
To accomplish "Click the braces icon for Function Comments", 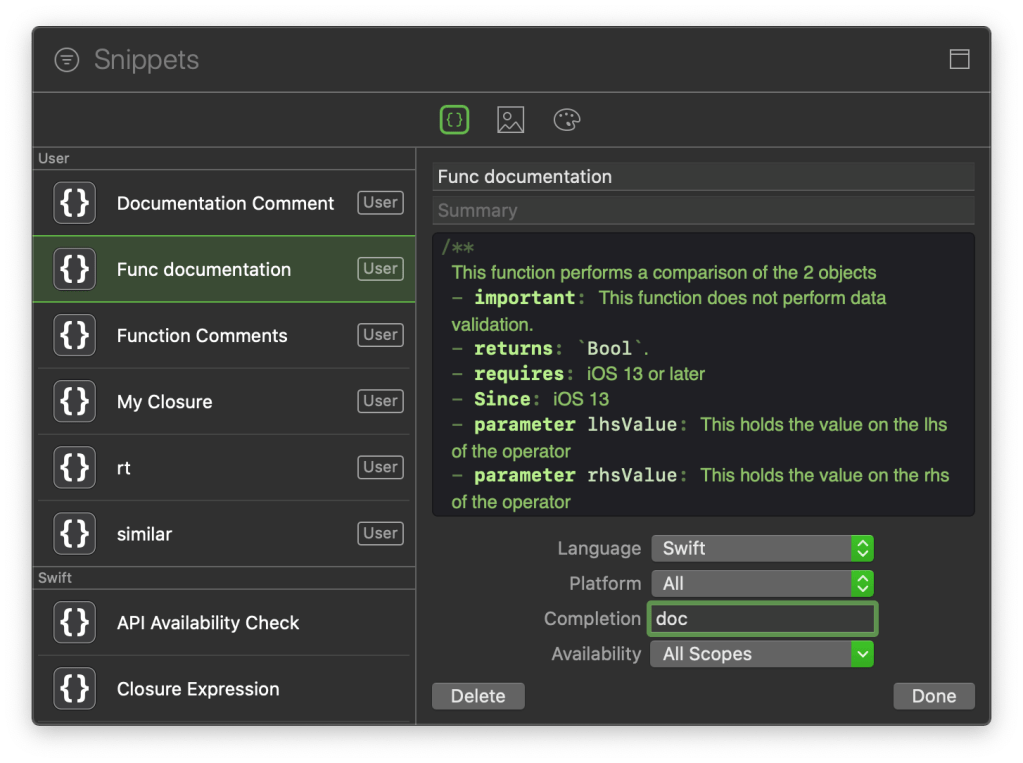I will point(75,335).
